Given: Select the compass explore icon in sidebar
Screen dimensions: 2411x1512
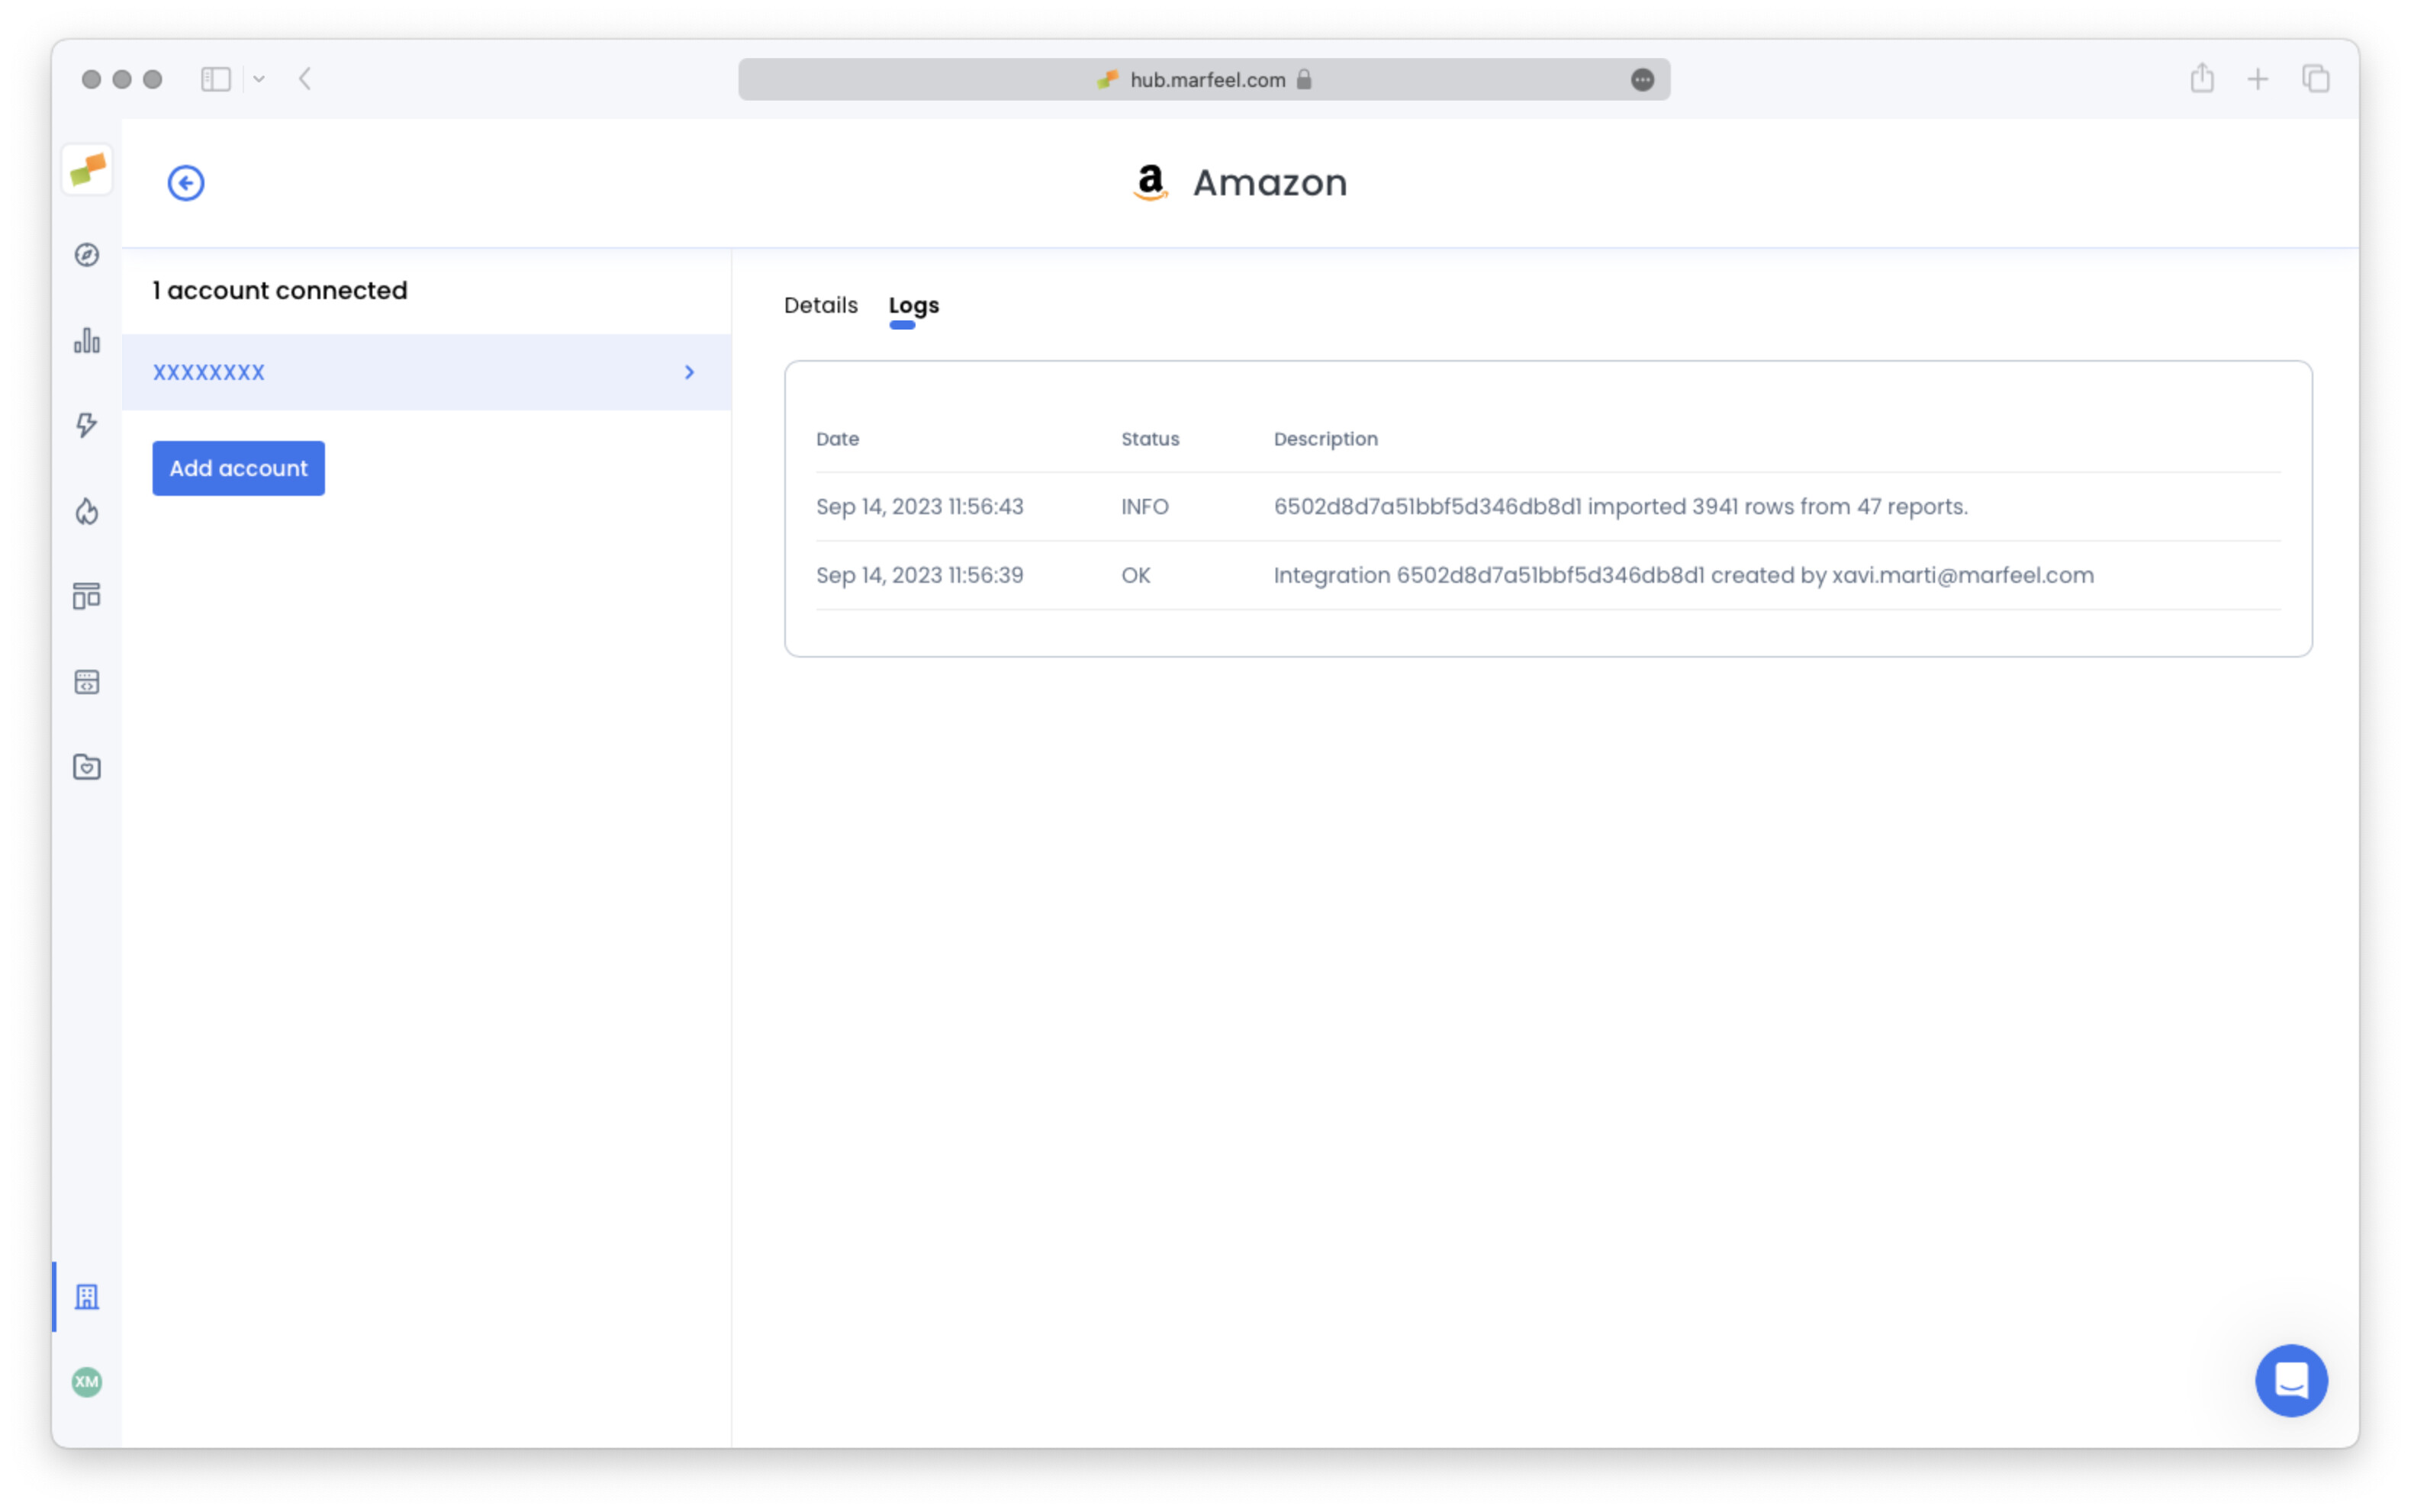Looking at the screenshot, I should 87,256.
